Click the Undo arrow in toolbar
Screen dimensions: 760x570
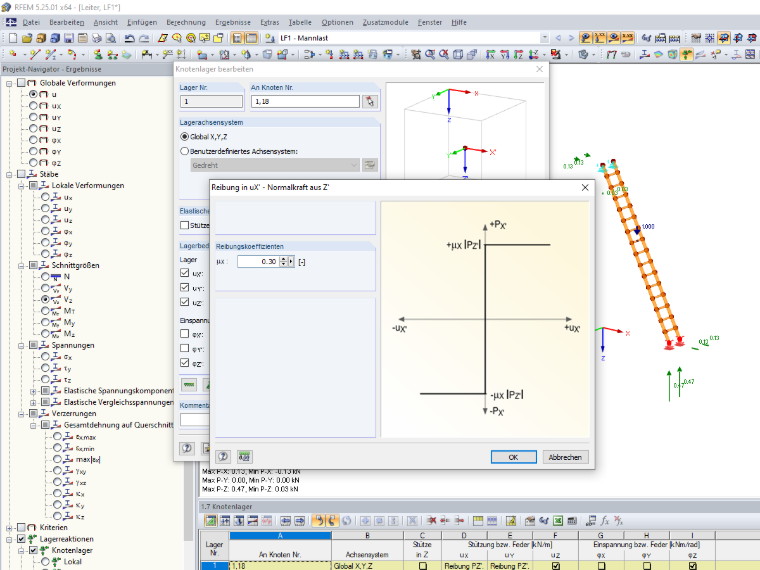pos(129,38)
